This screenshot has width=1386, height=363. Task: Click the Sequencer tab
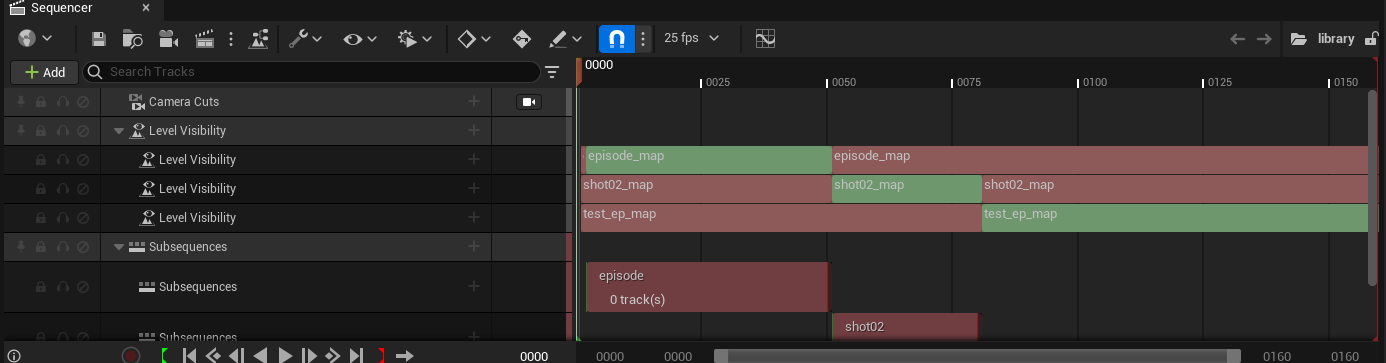(62, 8)
